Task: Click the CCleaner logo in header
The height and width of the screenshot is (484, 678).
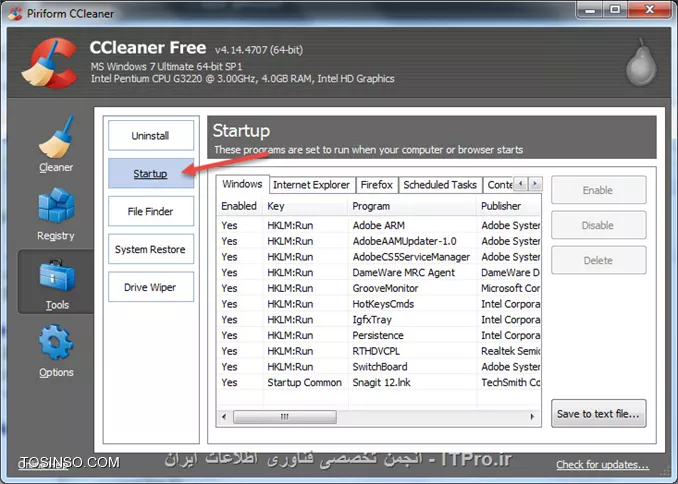Action: click(50, 63)
